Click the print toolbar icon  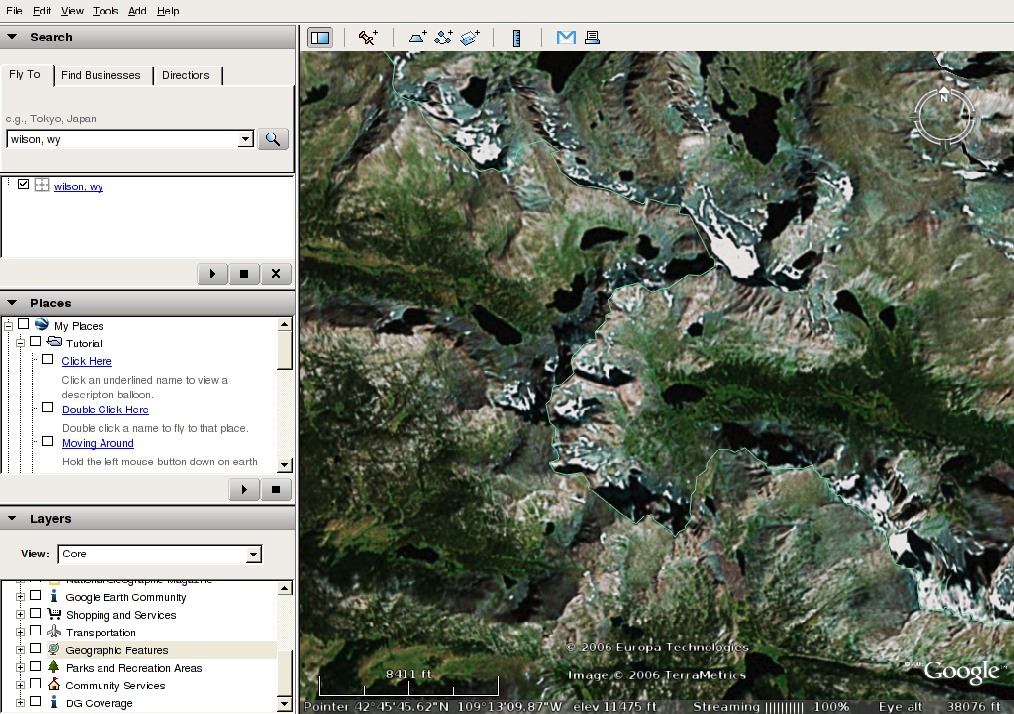592,38
